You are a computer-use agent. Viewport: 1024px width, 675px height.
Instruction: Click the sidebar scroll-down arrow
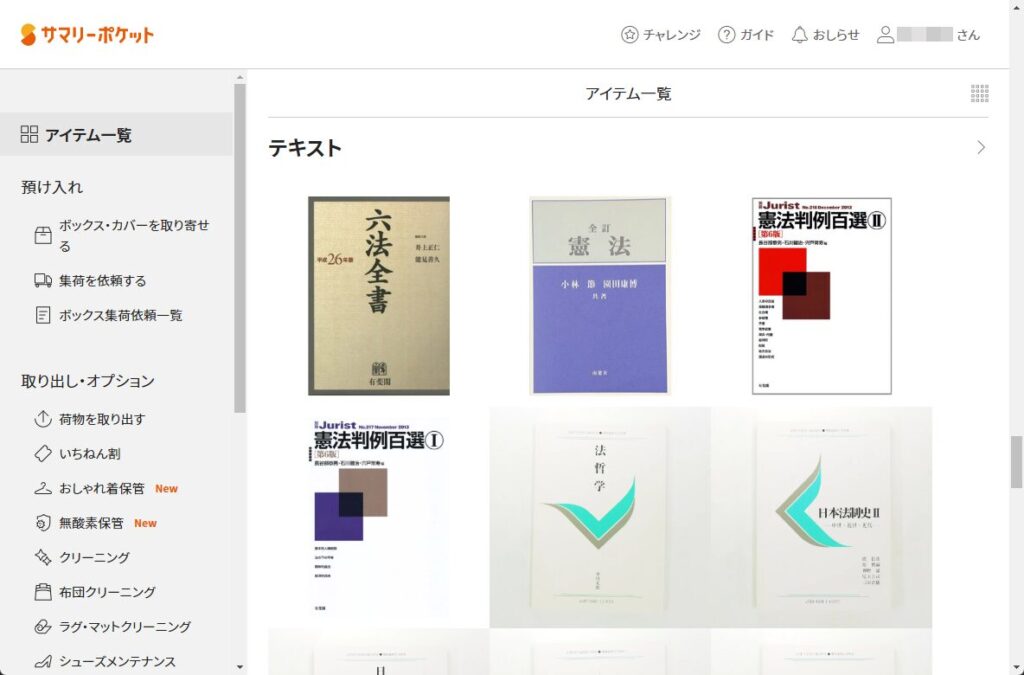point(240,667)
